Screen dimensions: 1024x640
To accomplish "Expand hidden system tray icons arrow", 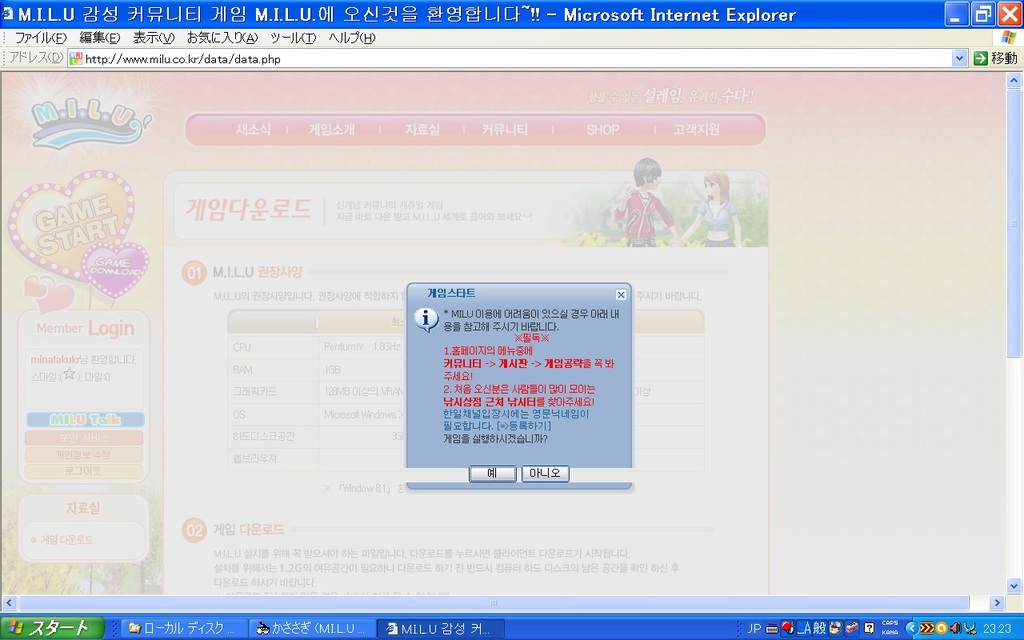I will point(912,628).
